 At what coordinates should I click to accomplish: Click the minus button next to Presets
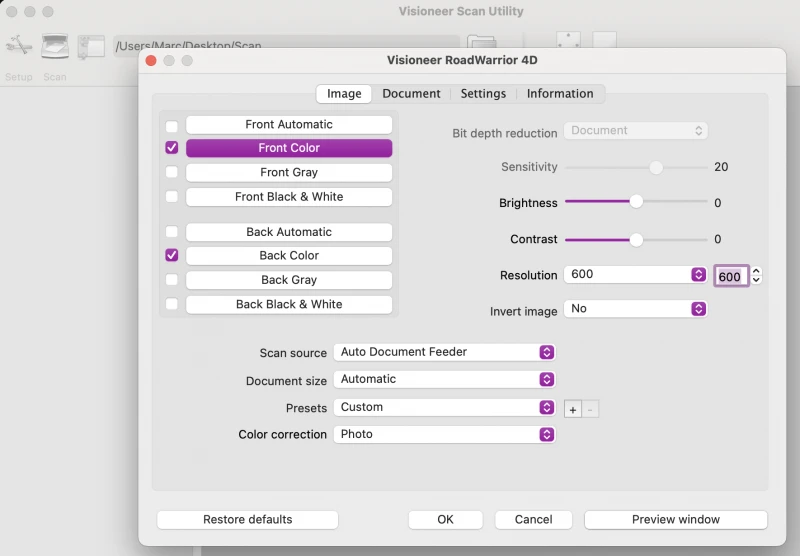[x=590, y=410]
